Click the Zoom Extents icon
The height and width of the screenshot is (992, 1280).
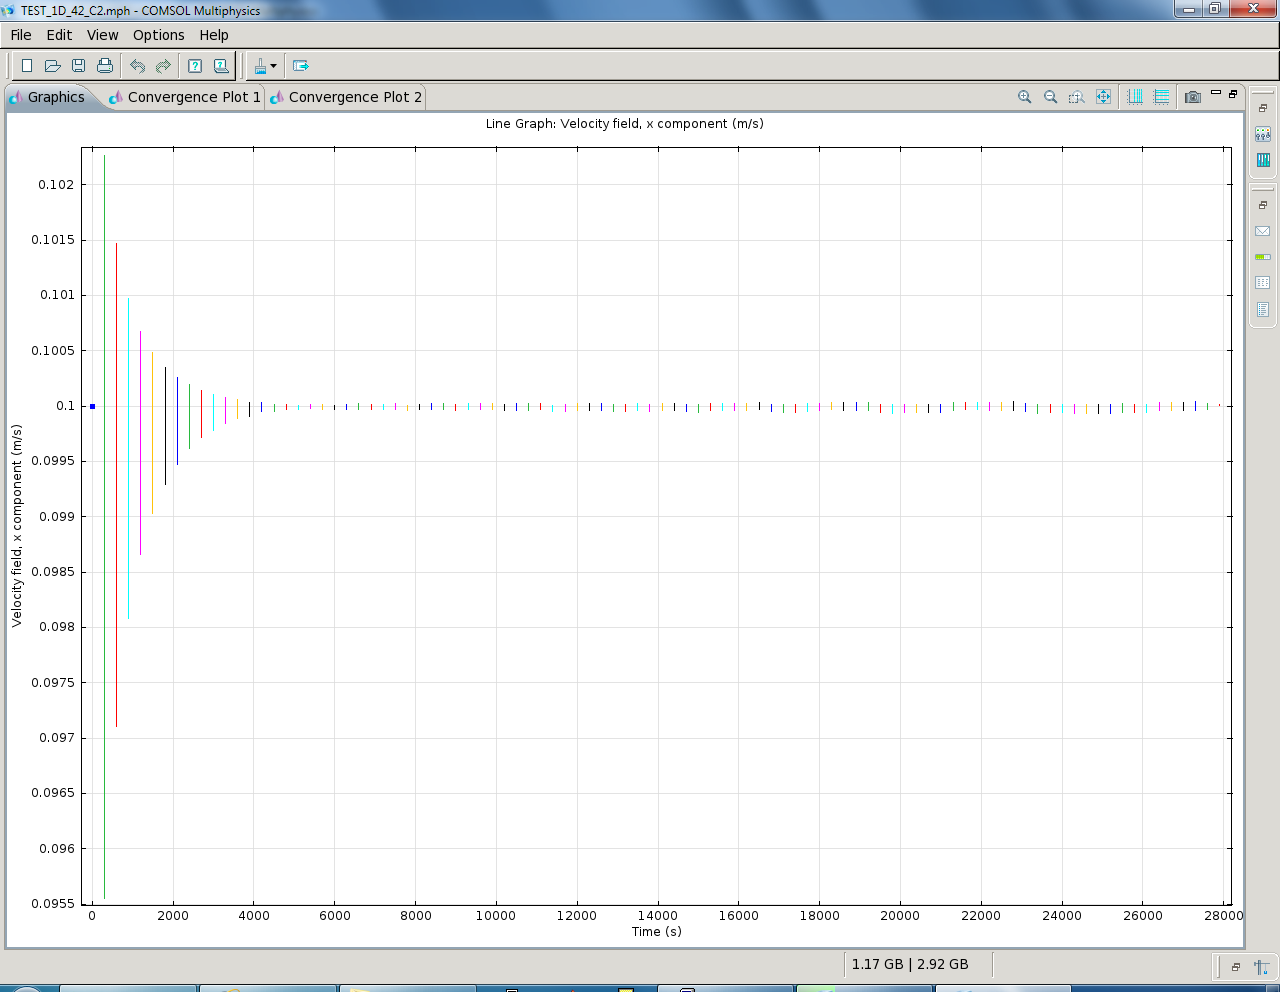point(1103,97)
